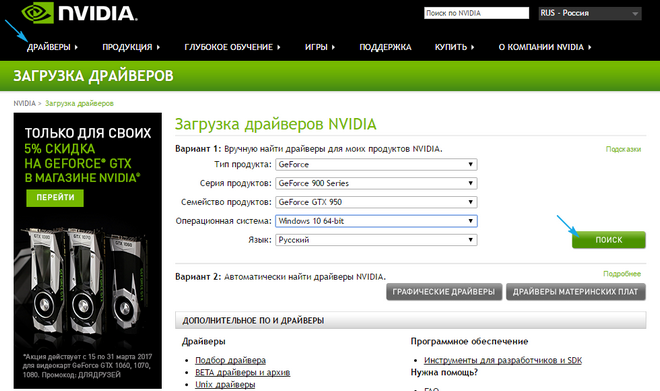Click the Загрузка драйверов NVIDIA heading

[x=276, y=124]
